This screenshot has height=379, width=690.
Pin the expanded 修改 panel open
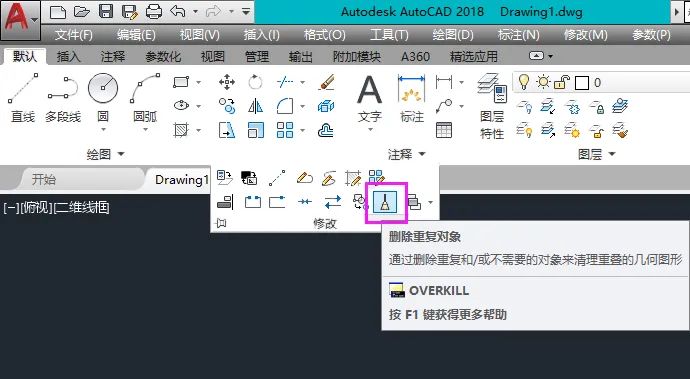(221, 224)
